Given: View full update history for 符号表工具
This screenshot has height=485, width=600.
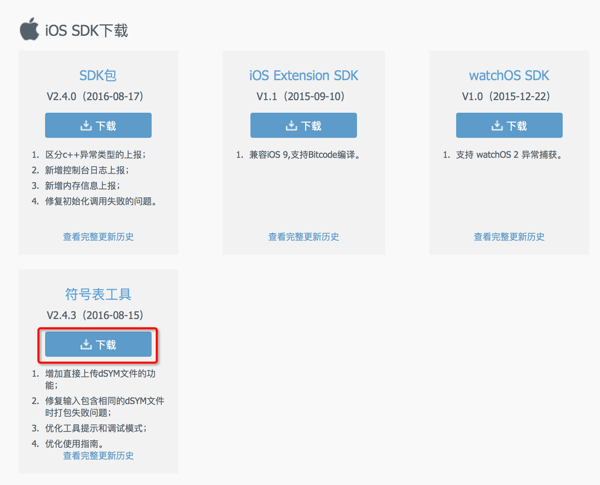Looking at the screenshot, I should (x=98, y=456).
